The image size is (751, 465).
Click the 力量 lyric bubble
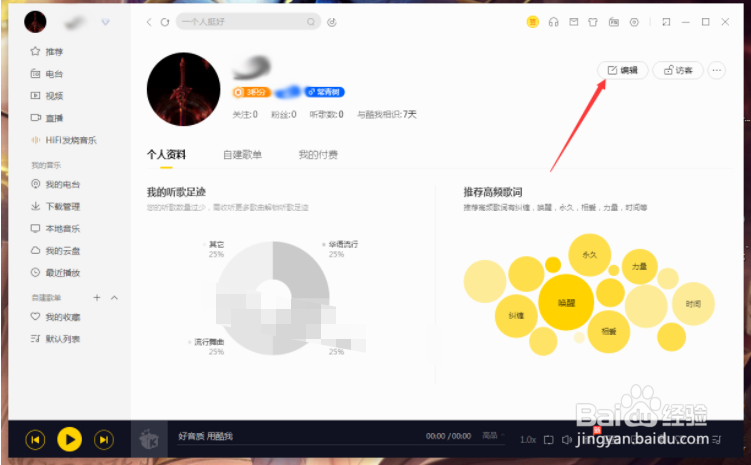coord(639,267)
